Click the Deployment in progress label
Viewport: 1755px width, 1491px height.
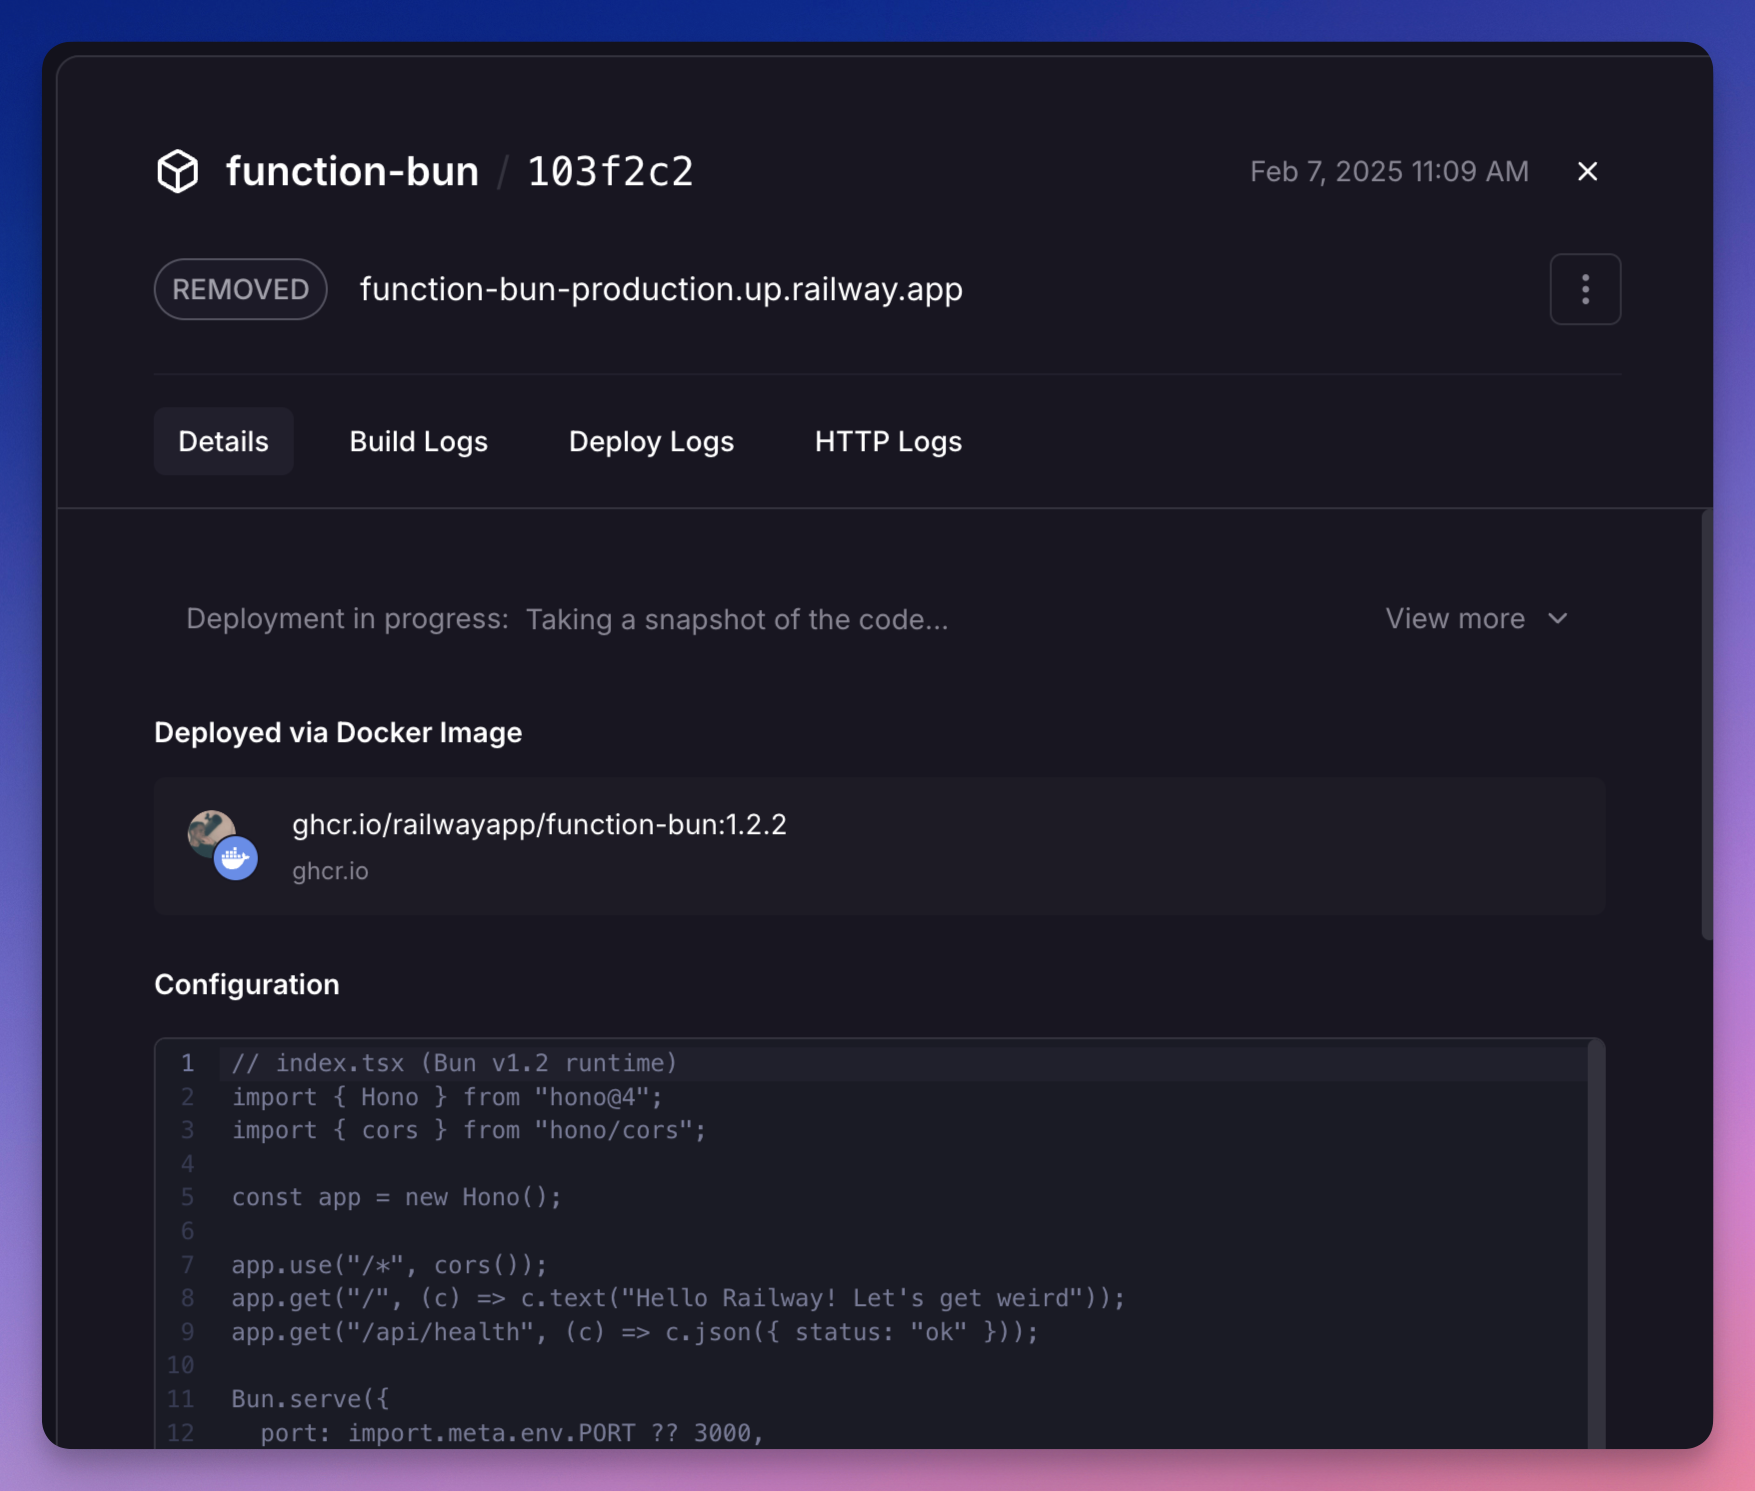tap(348, 619)
